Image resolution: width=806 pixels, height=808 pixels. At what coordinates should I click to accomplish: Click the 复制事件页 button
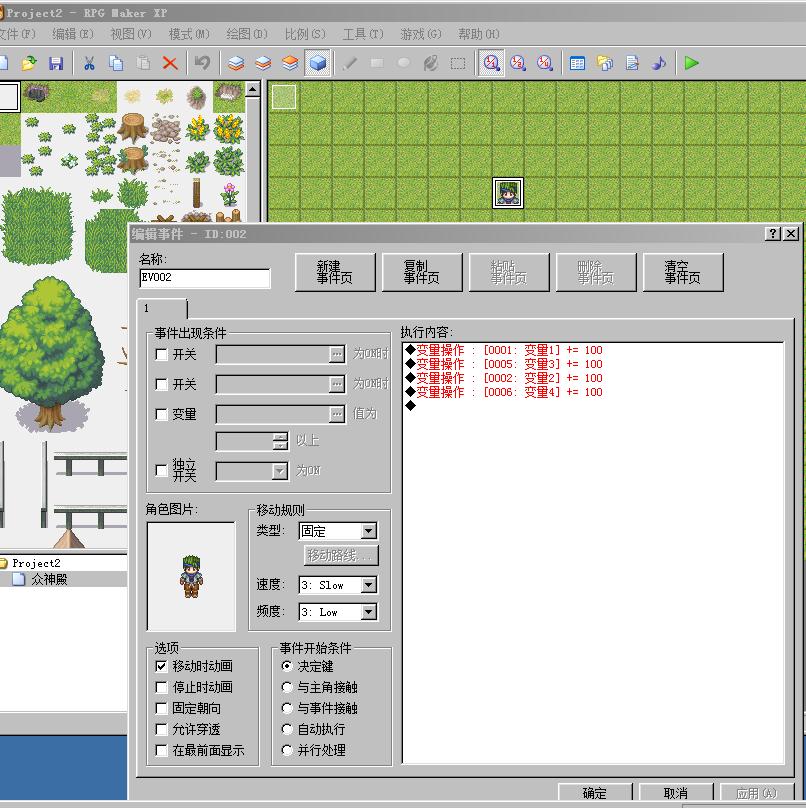coord(422,273)
